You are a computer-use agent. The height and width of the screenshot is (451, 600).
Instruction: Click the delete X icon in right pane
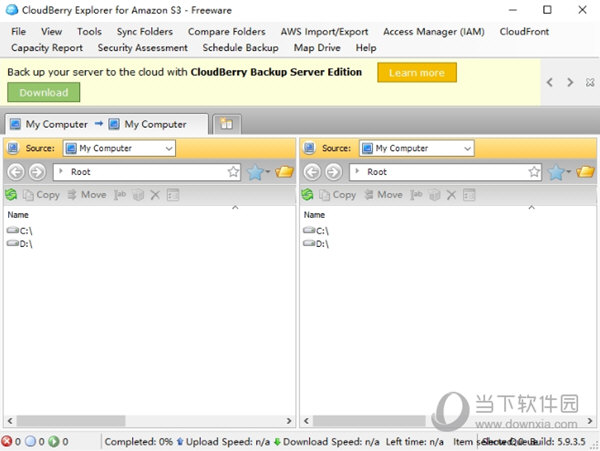tap(451, 195)
